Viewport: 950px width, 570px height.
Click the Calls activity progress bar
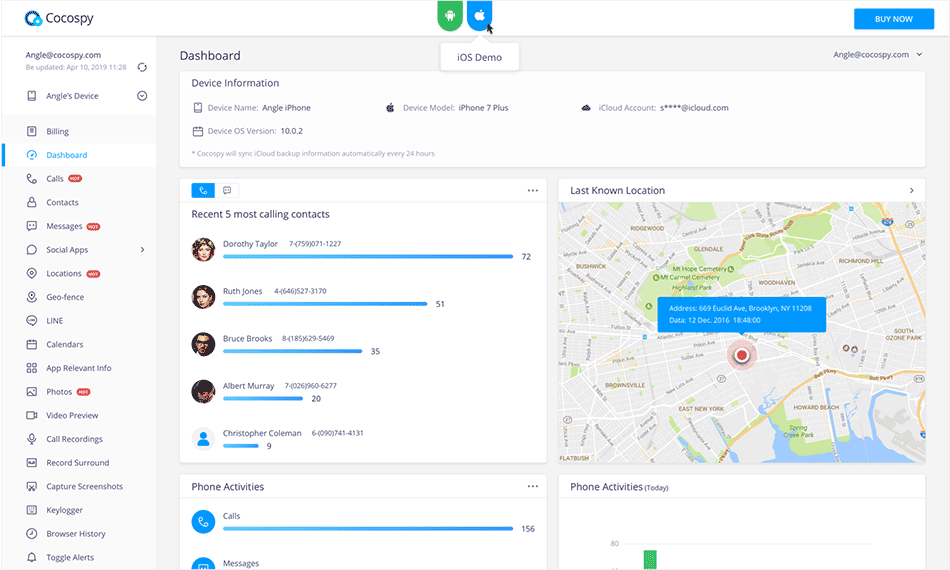pyautogui.click(x=368, y=529)
